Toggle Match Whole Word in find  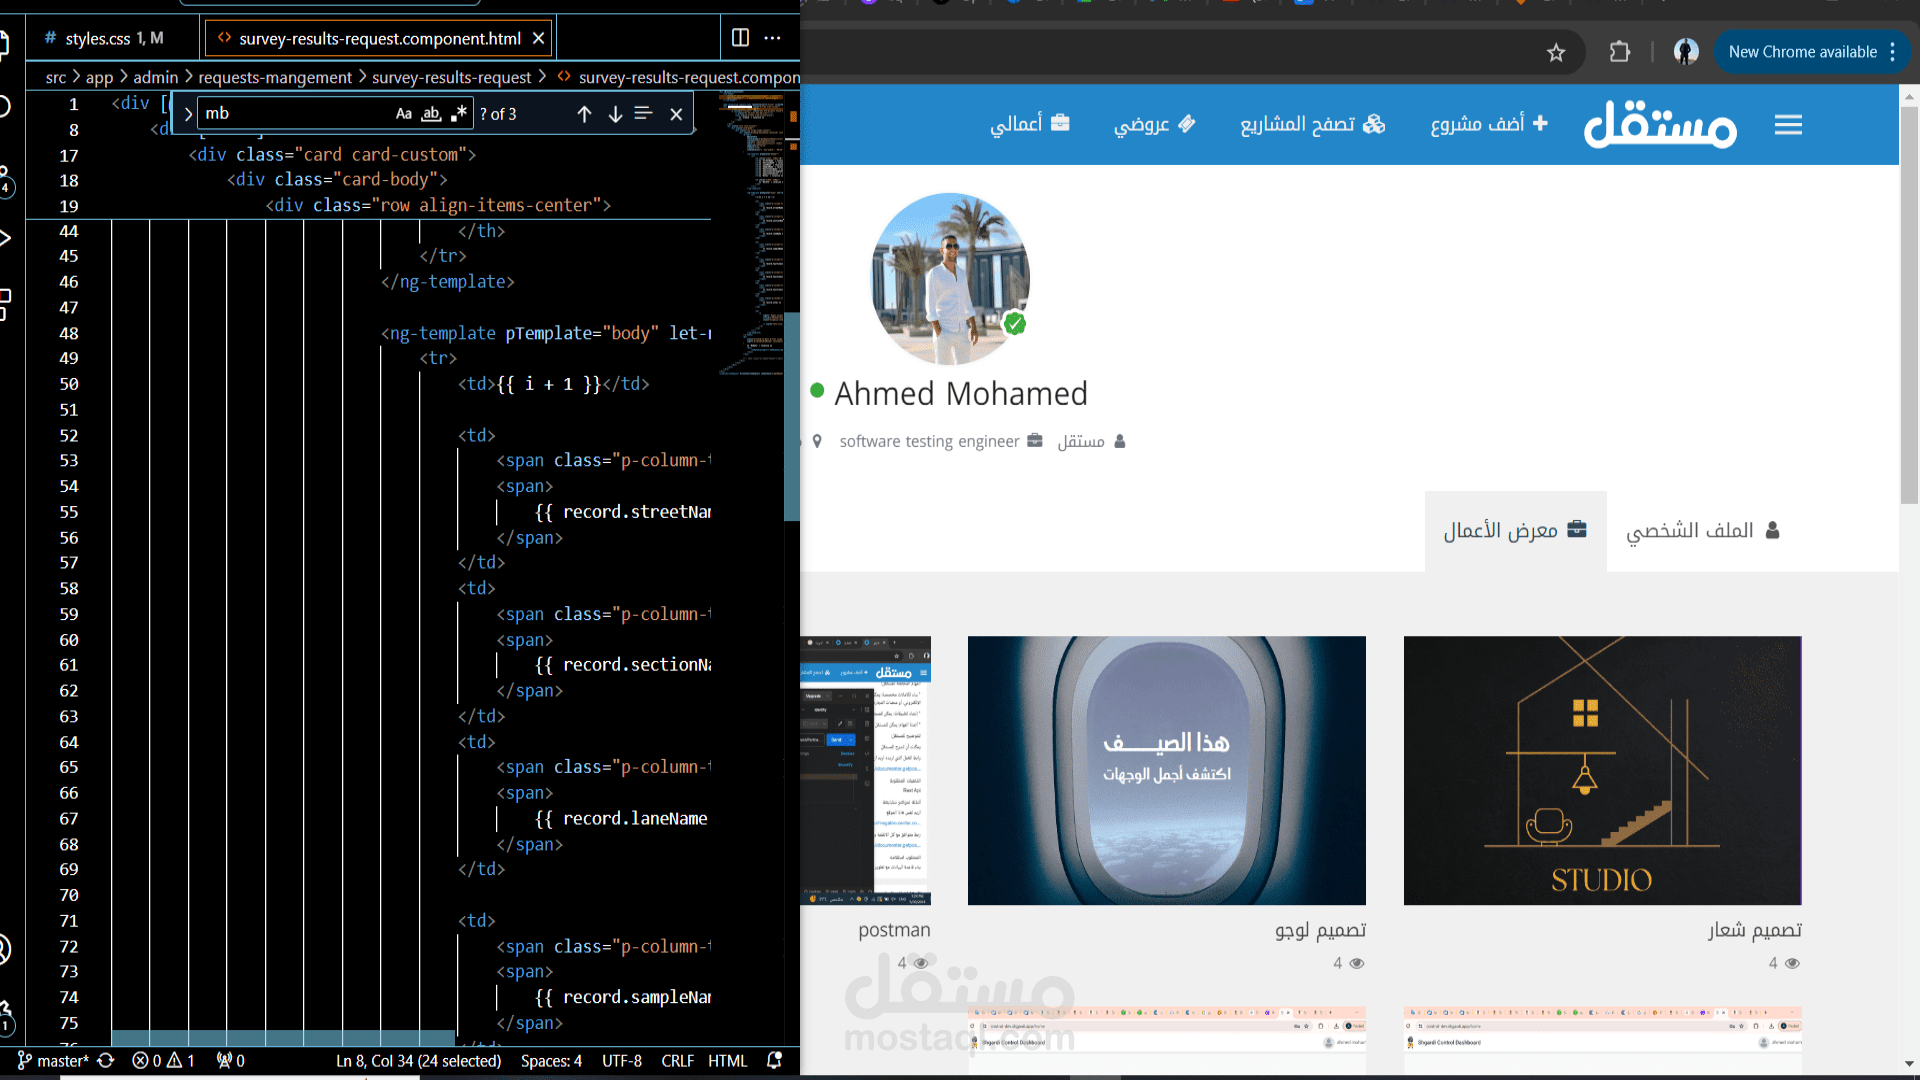(431, 114)
